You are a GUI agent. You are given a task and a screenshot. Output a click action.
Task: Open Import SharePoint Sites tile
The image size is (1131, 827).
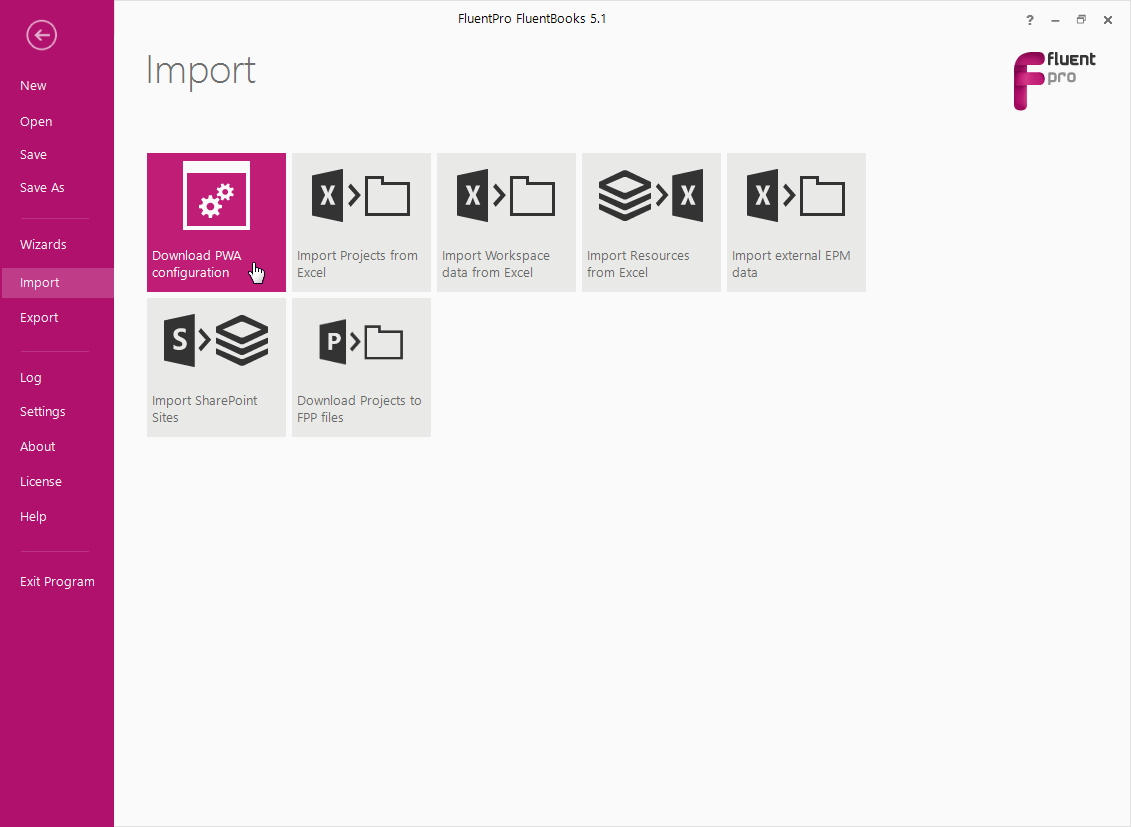point(216,367)
